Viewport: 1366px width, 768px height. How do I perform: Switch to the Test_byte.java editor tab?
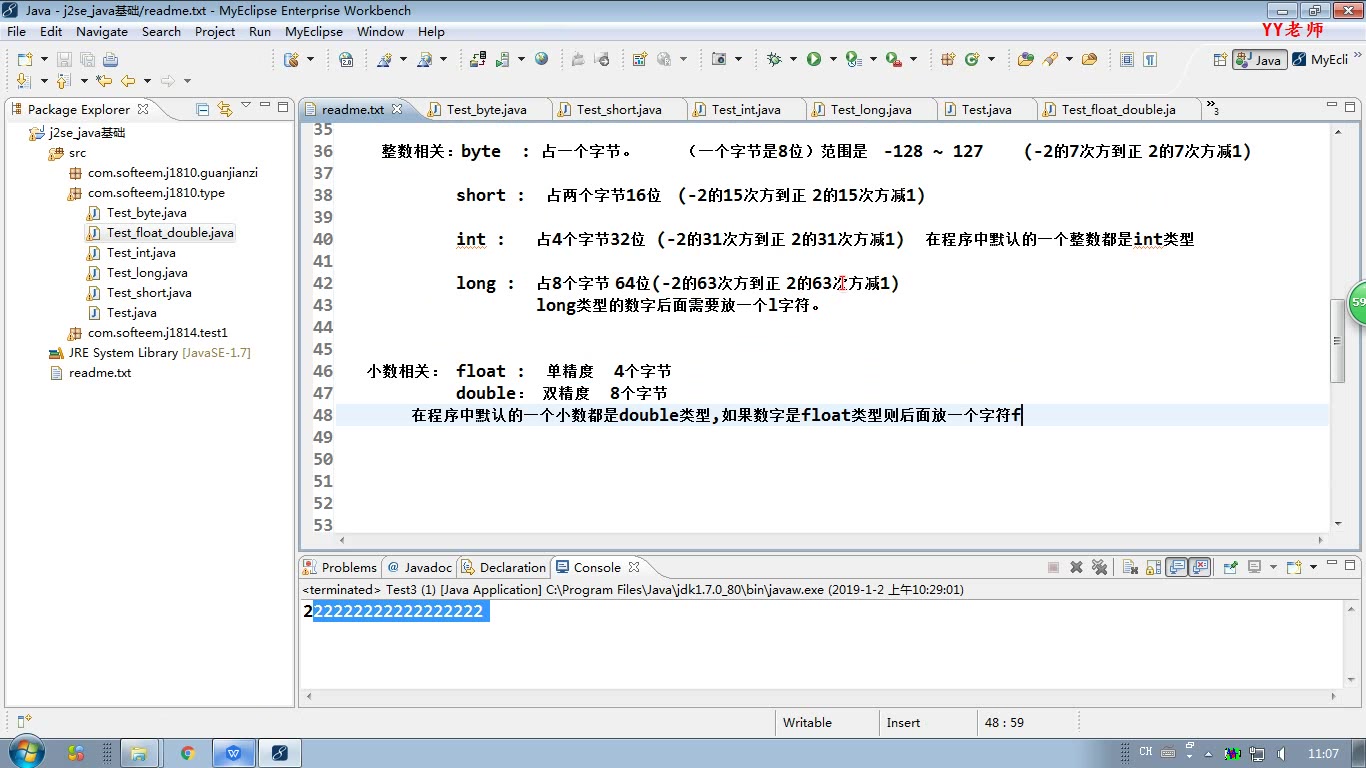point(485,109)
